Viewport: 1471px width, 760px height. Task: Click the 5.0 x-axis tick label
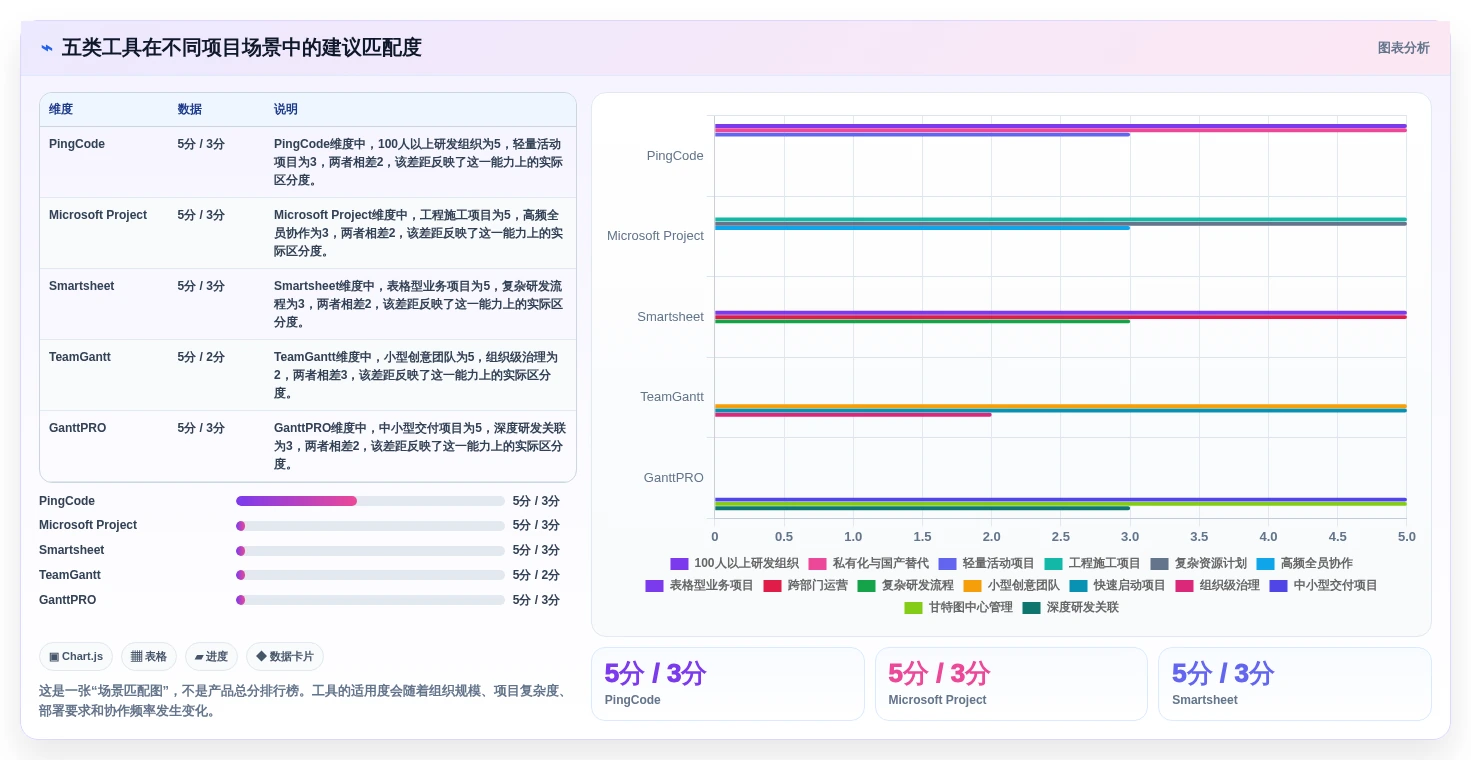(x=1407, y=537)
